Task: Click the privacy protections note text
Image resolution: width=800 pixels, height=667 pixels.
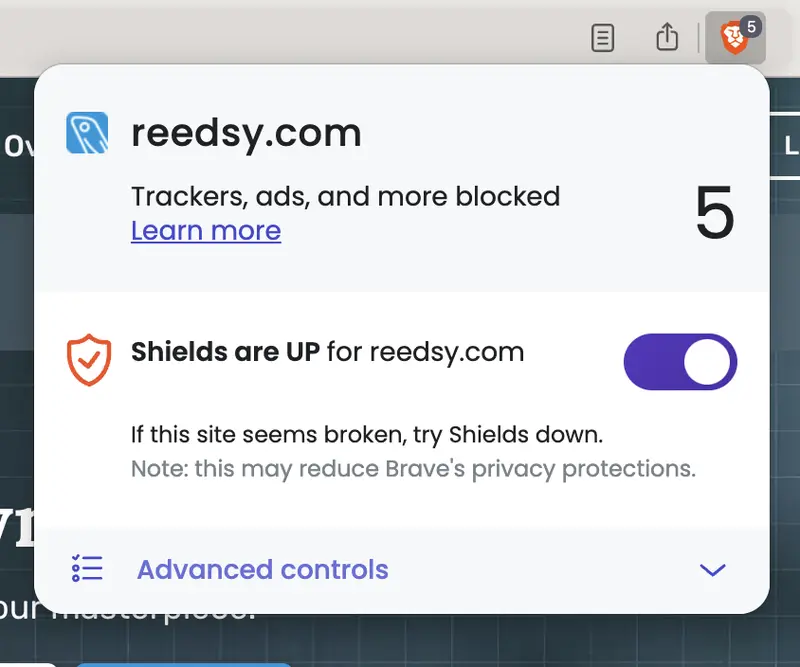Action: (413, 468)
